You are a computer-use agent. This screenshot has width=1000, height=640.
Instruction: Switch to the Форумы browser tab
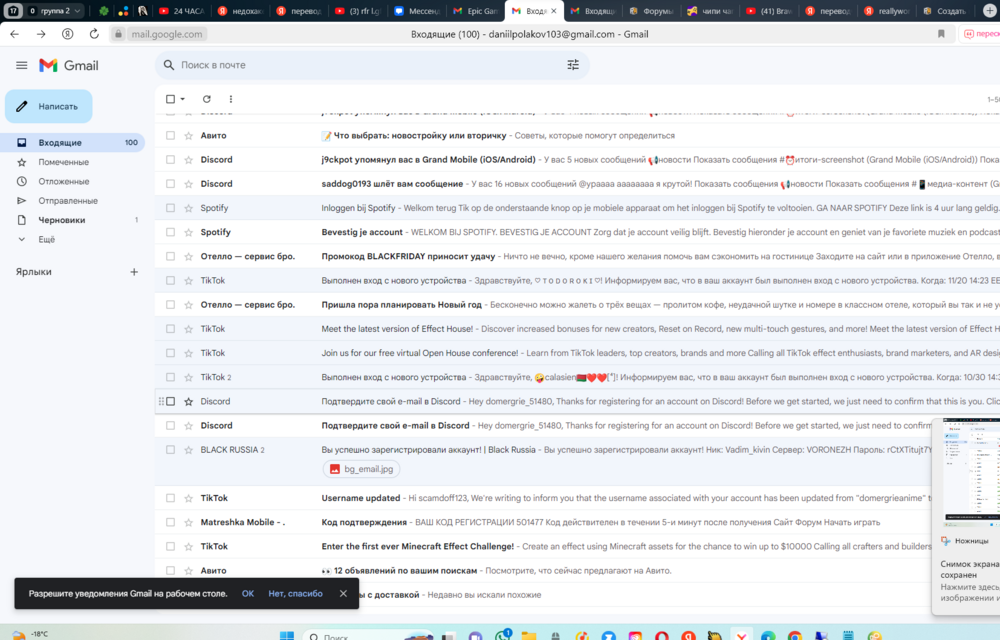point(651,11)
